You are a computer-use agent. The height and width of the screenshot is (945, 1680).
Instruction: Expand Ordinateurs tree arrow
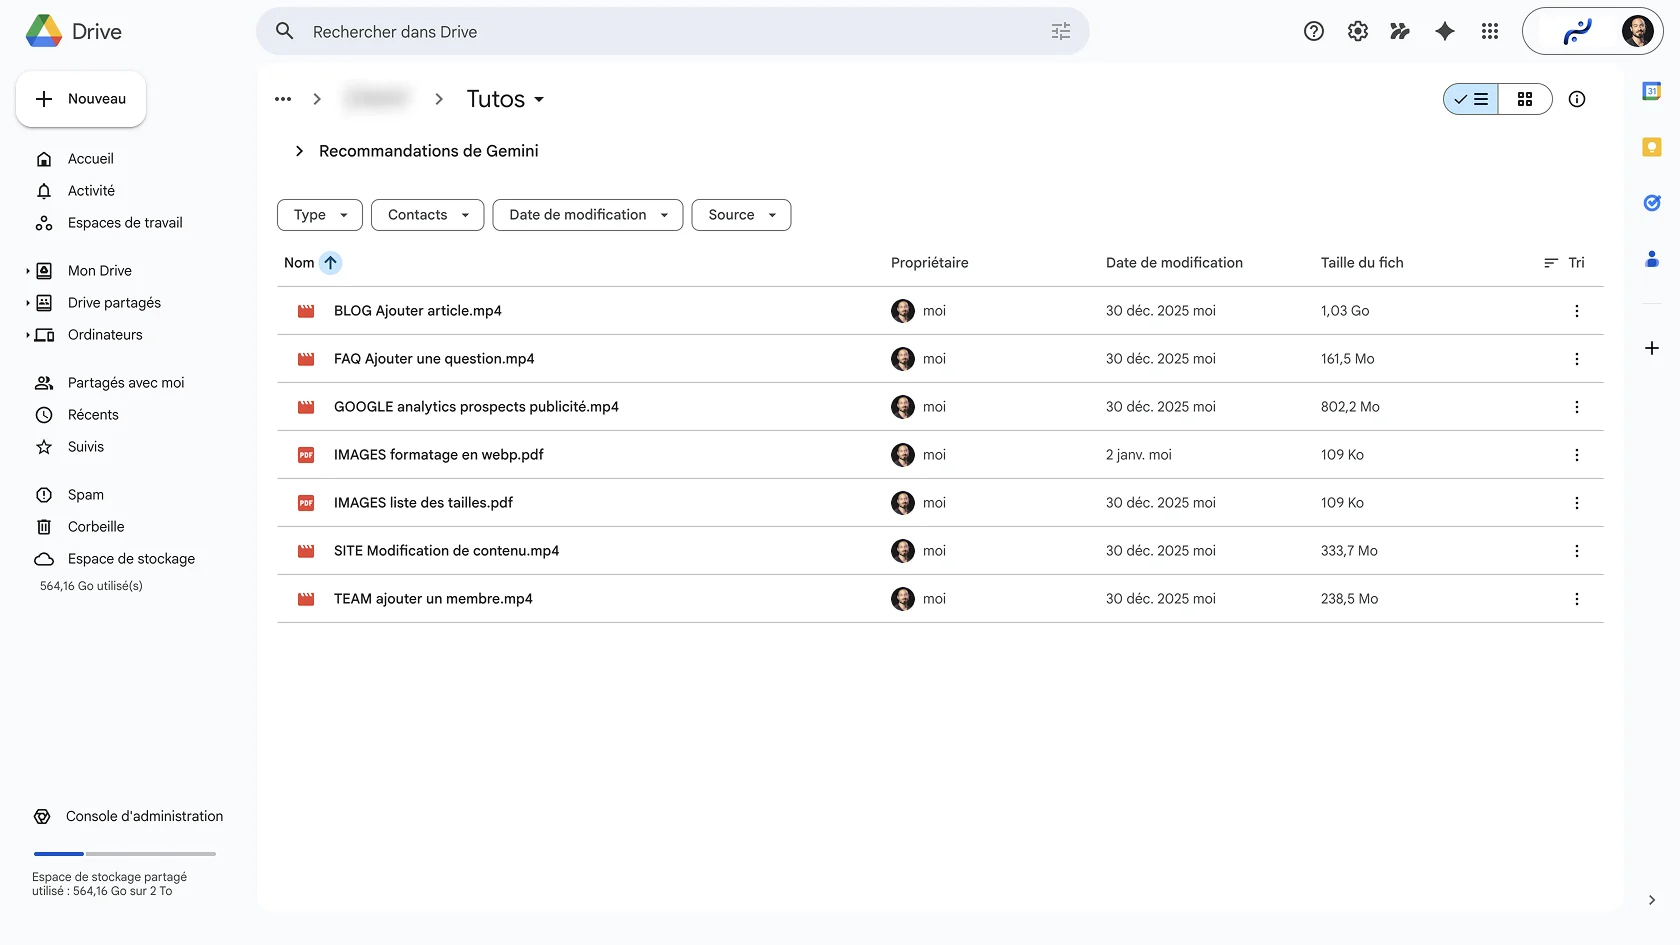click(x=28, y=335)
